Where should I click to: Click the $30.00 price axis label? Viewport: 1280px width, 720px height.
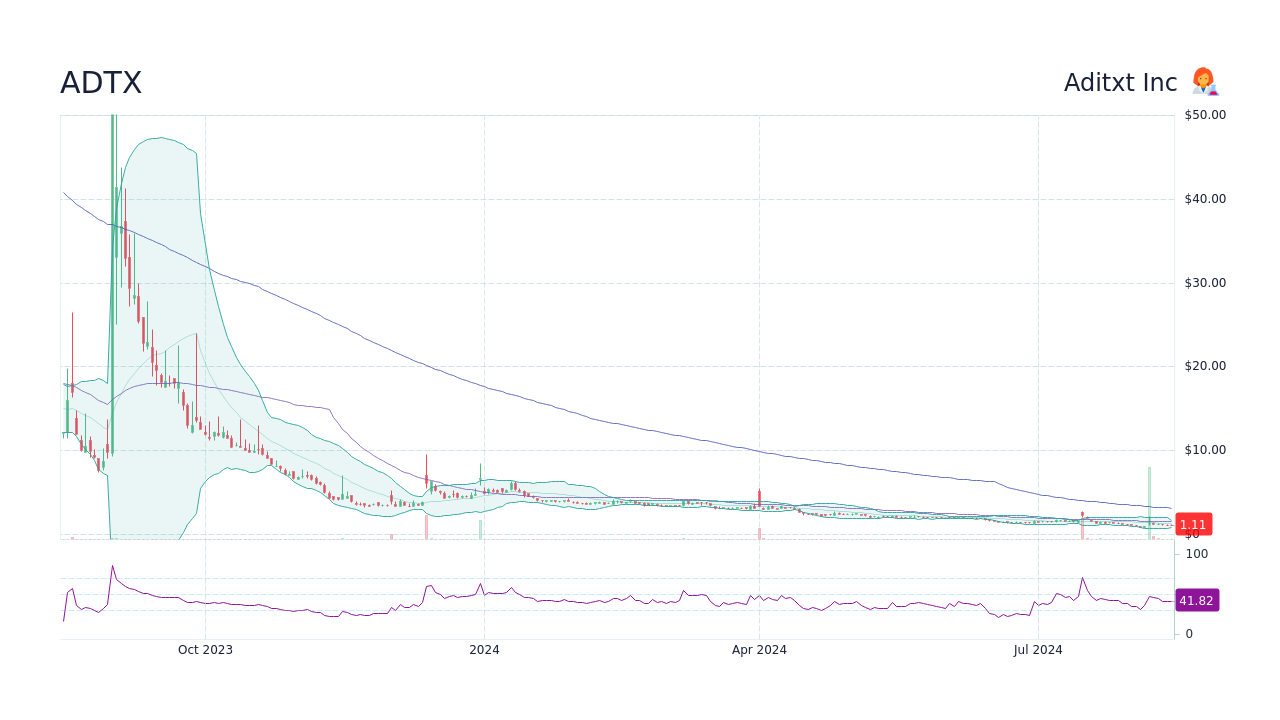coord(1205,283)
